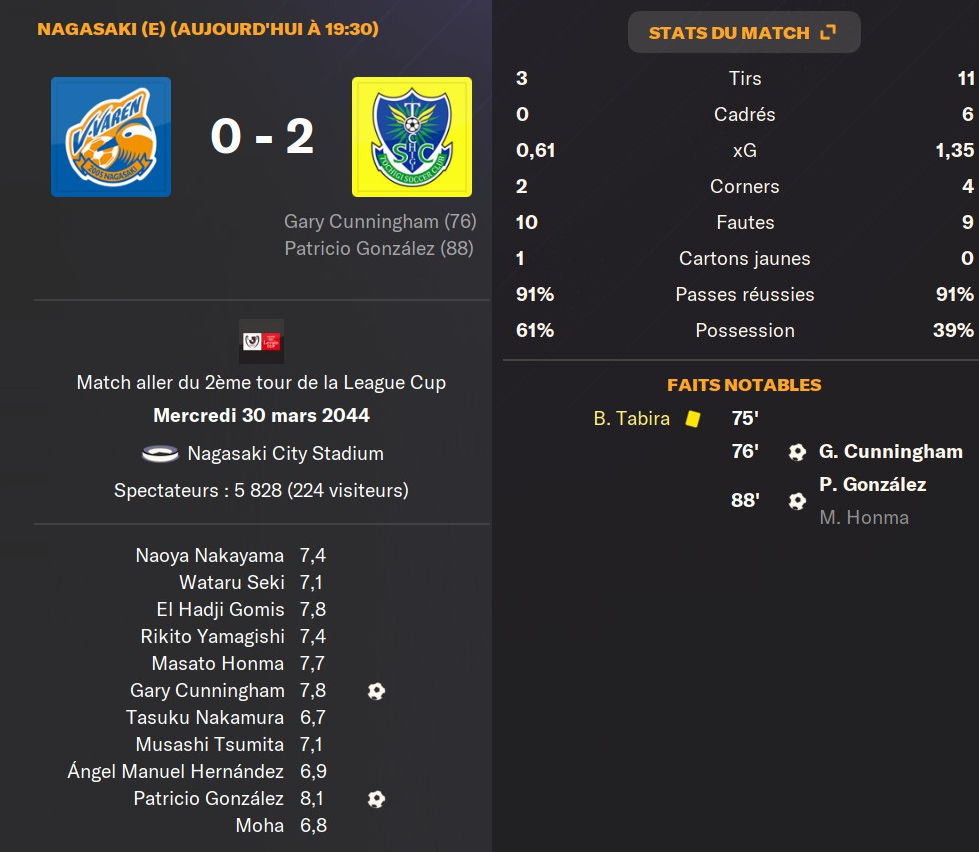
Task: Click the stadium icon beside Nagasaki City Stadium
Action: [160, 454]
